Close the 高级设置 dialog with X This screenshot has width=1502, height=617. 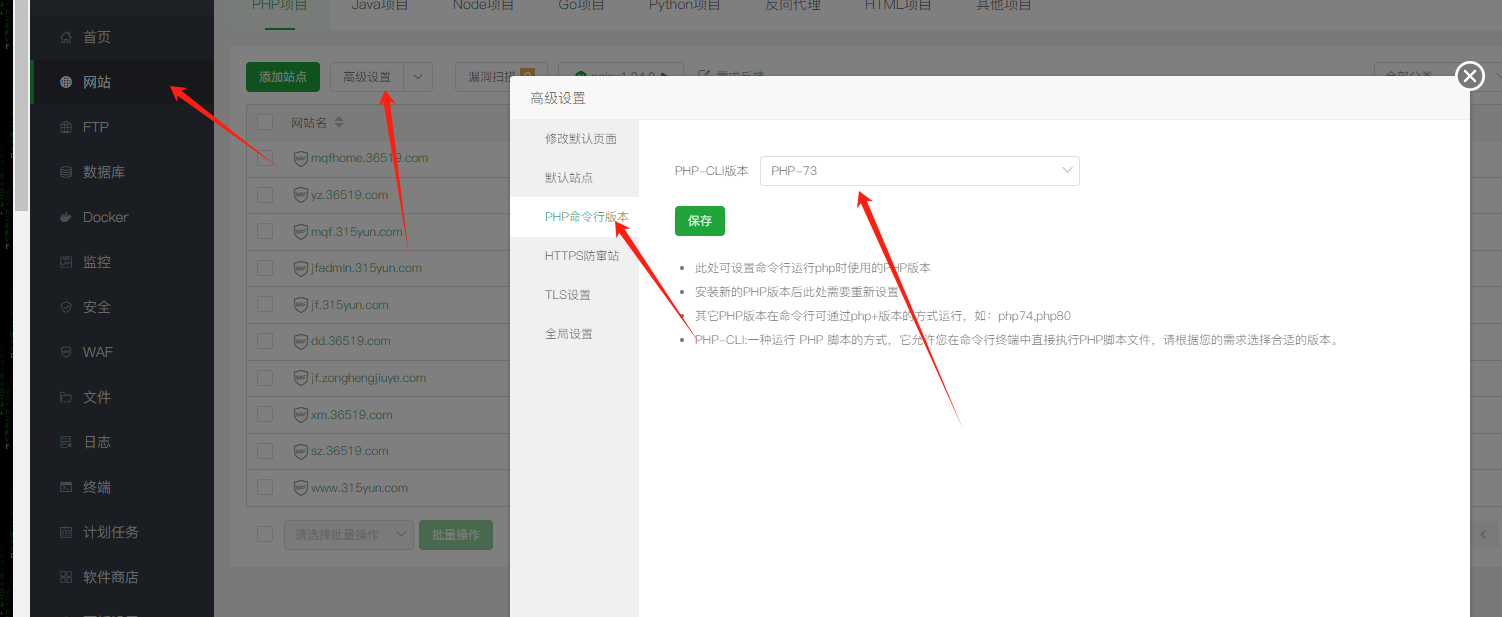click(x=1469, y=76)
